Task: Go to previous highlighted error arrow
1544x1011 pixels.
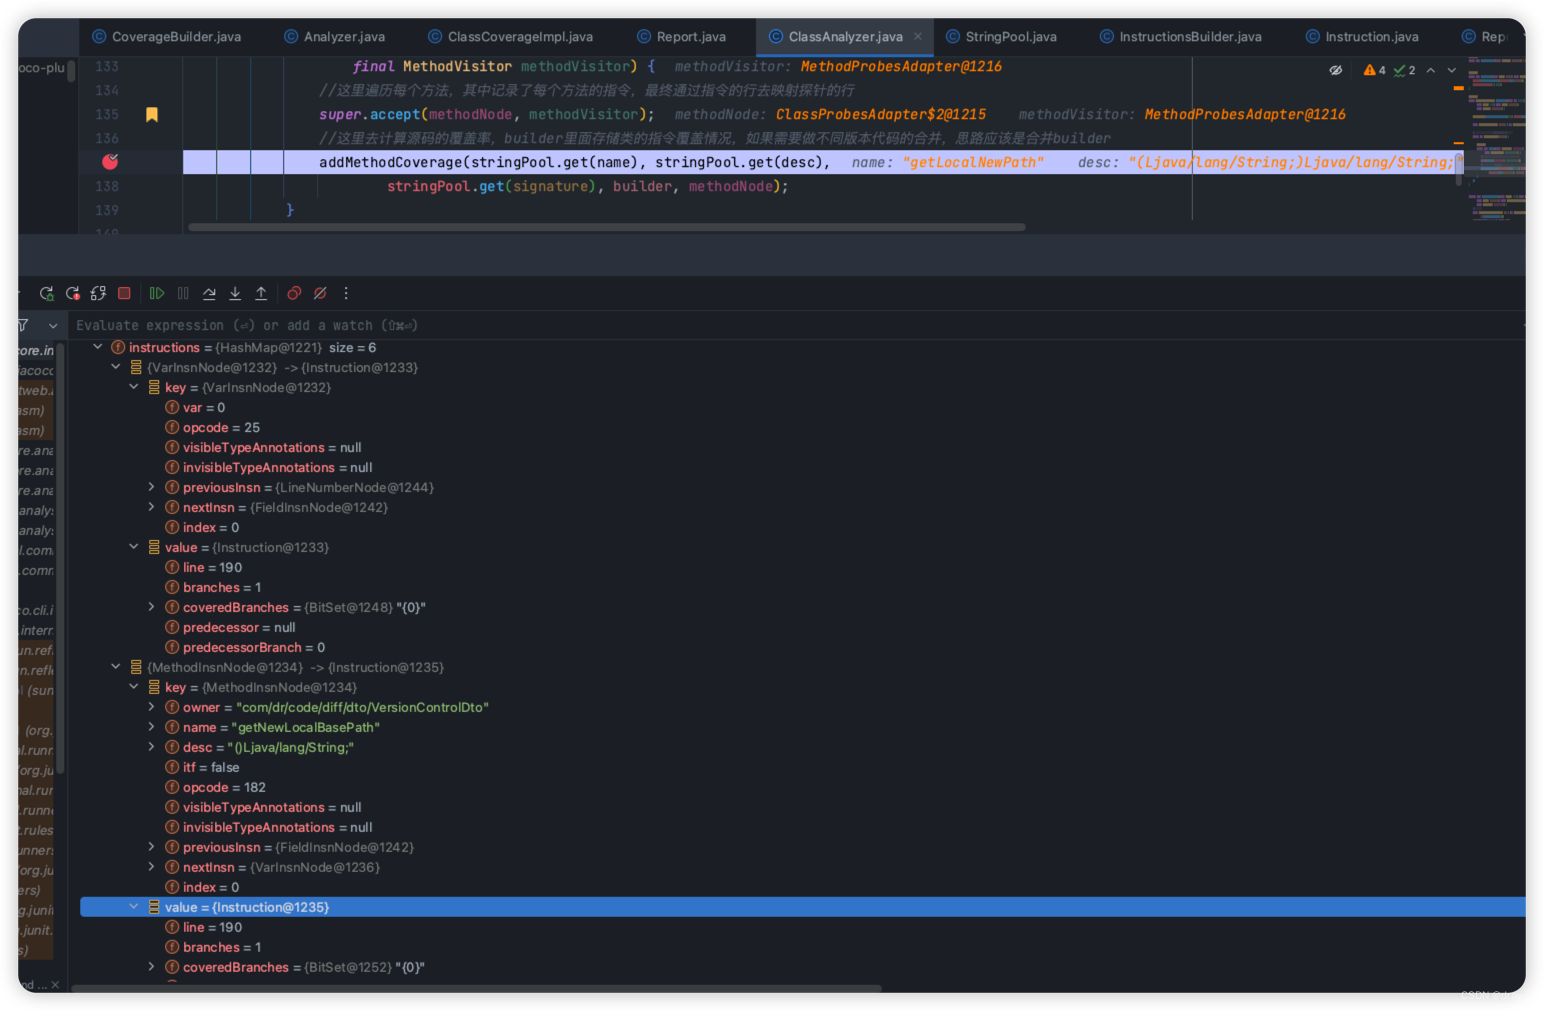Action: pyautogui.click(x=1431, y=70)
